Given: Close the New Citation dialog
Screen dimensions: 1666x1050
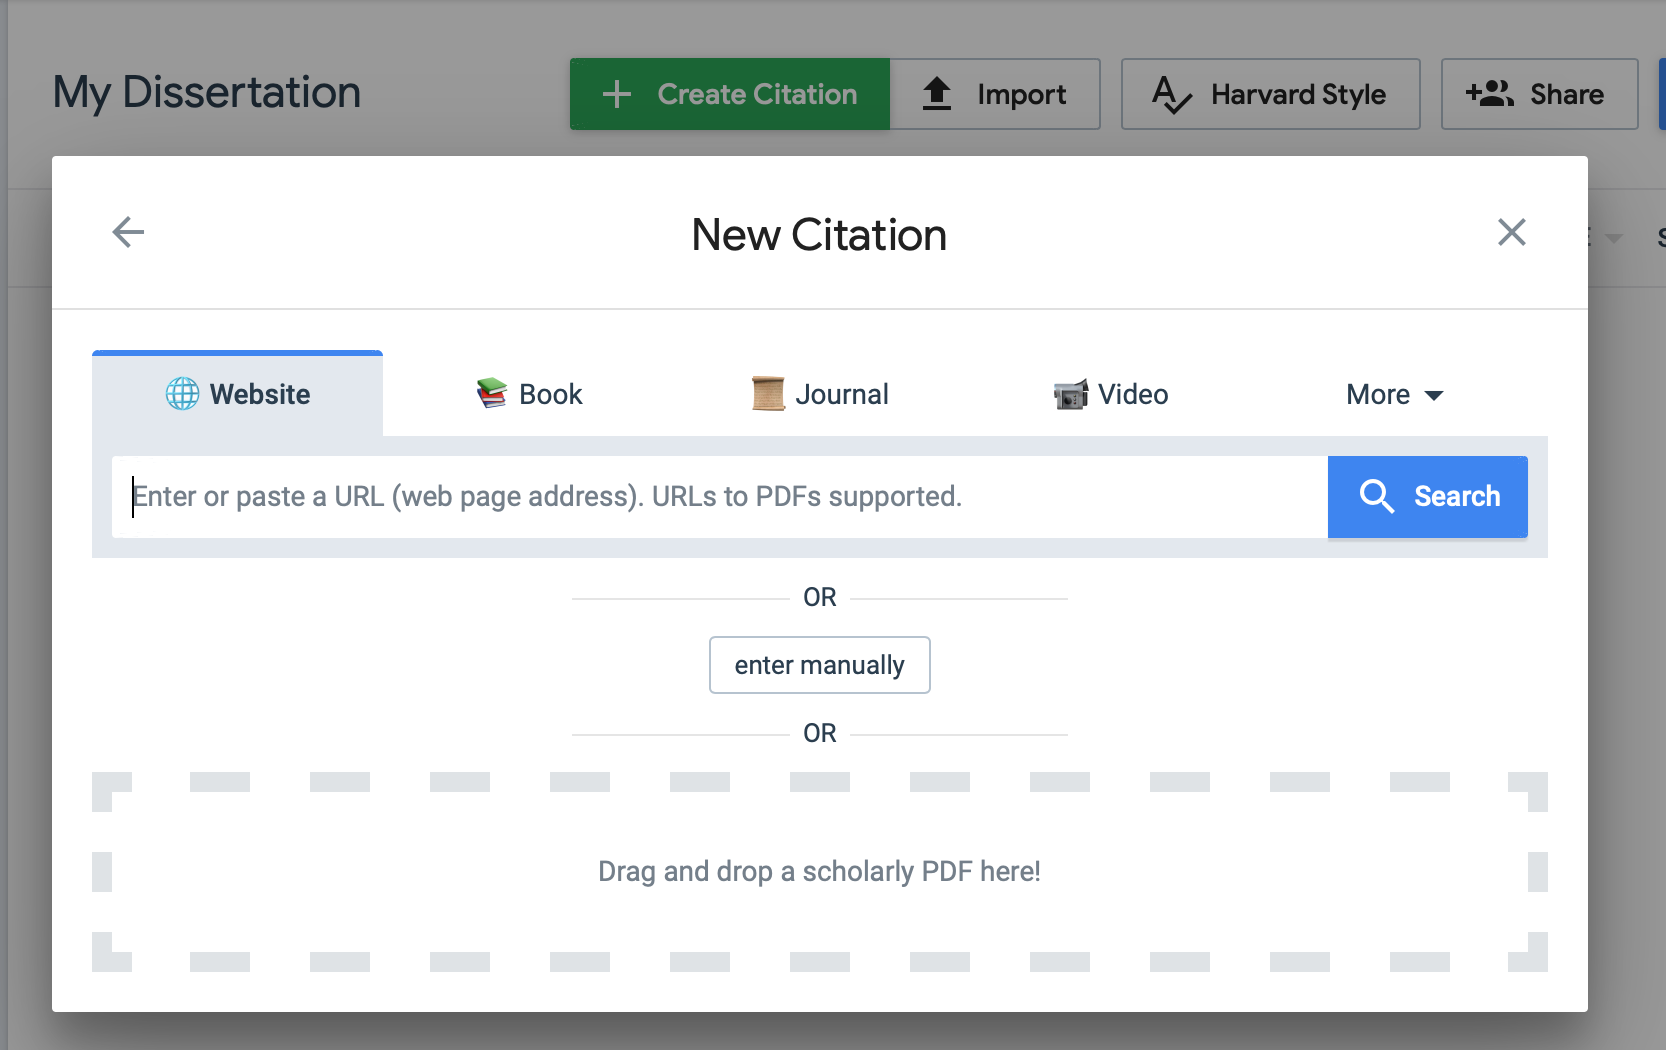Looking at the screenshot, I should 1511,232.
